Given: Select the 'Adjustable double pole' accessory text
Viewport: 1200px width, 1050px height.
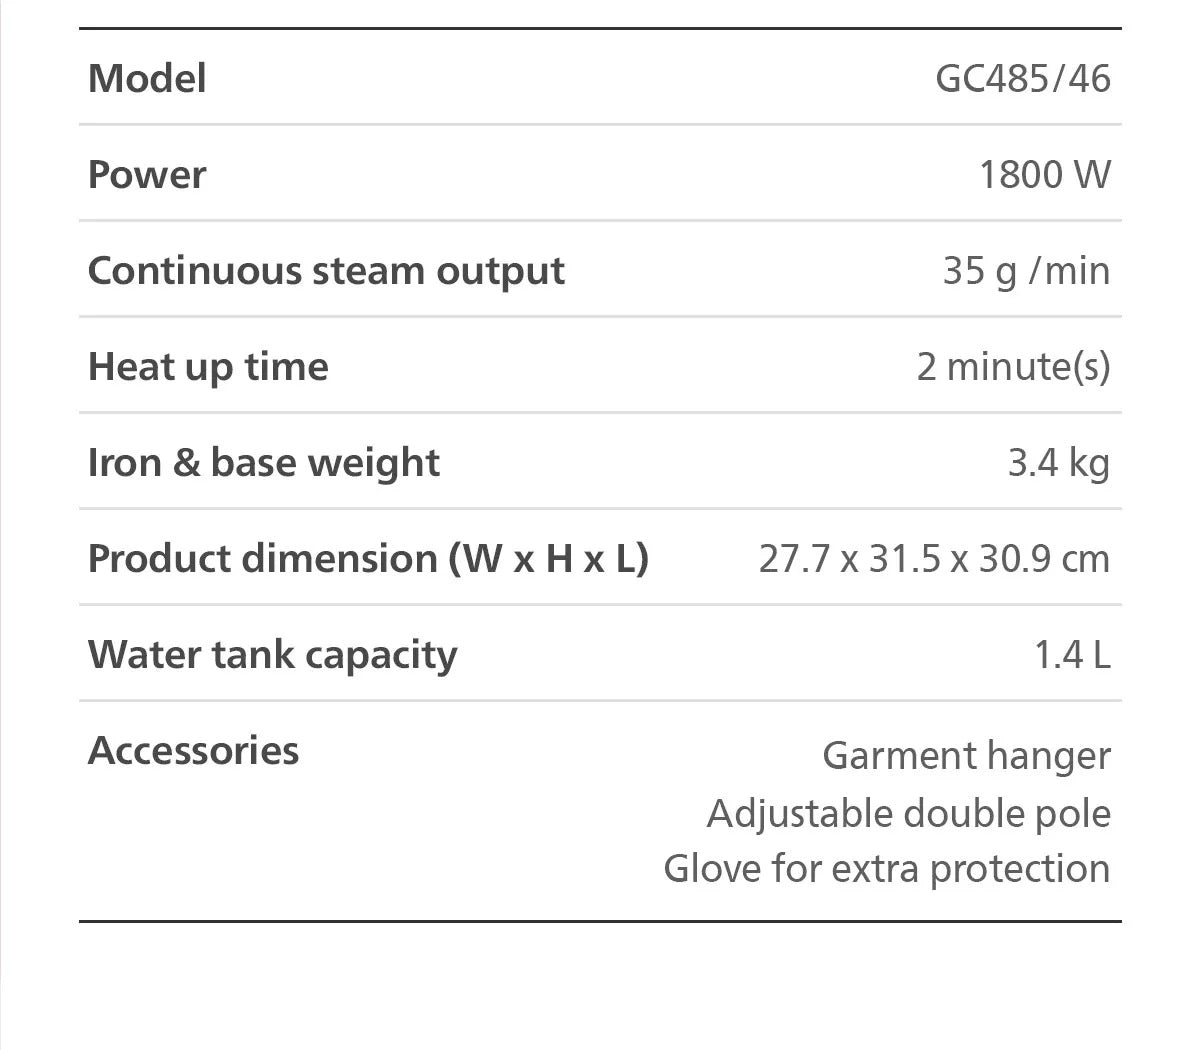Looking at the screenshot, I should coord(908,813).
